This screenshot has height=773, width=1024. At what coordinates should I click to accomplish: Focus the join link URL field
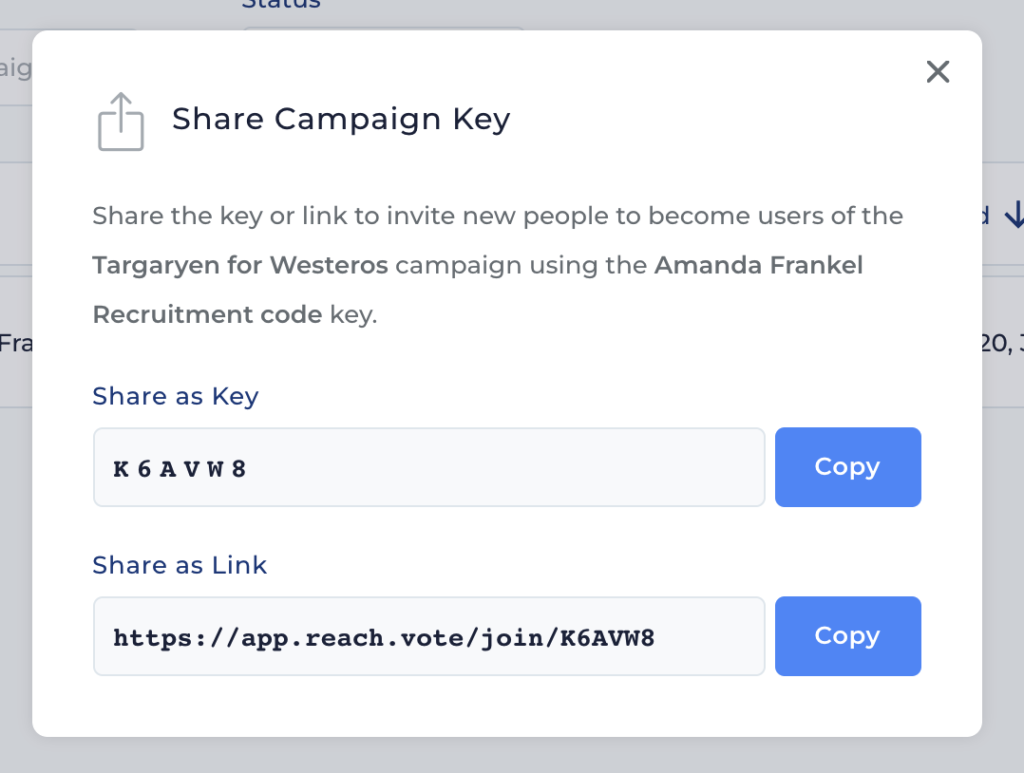coord(429,637)
